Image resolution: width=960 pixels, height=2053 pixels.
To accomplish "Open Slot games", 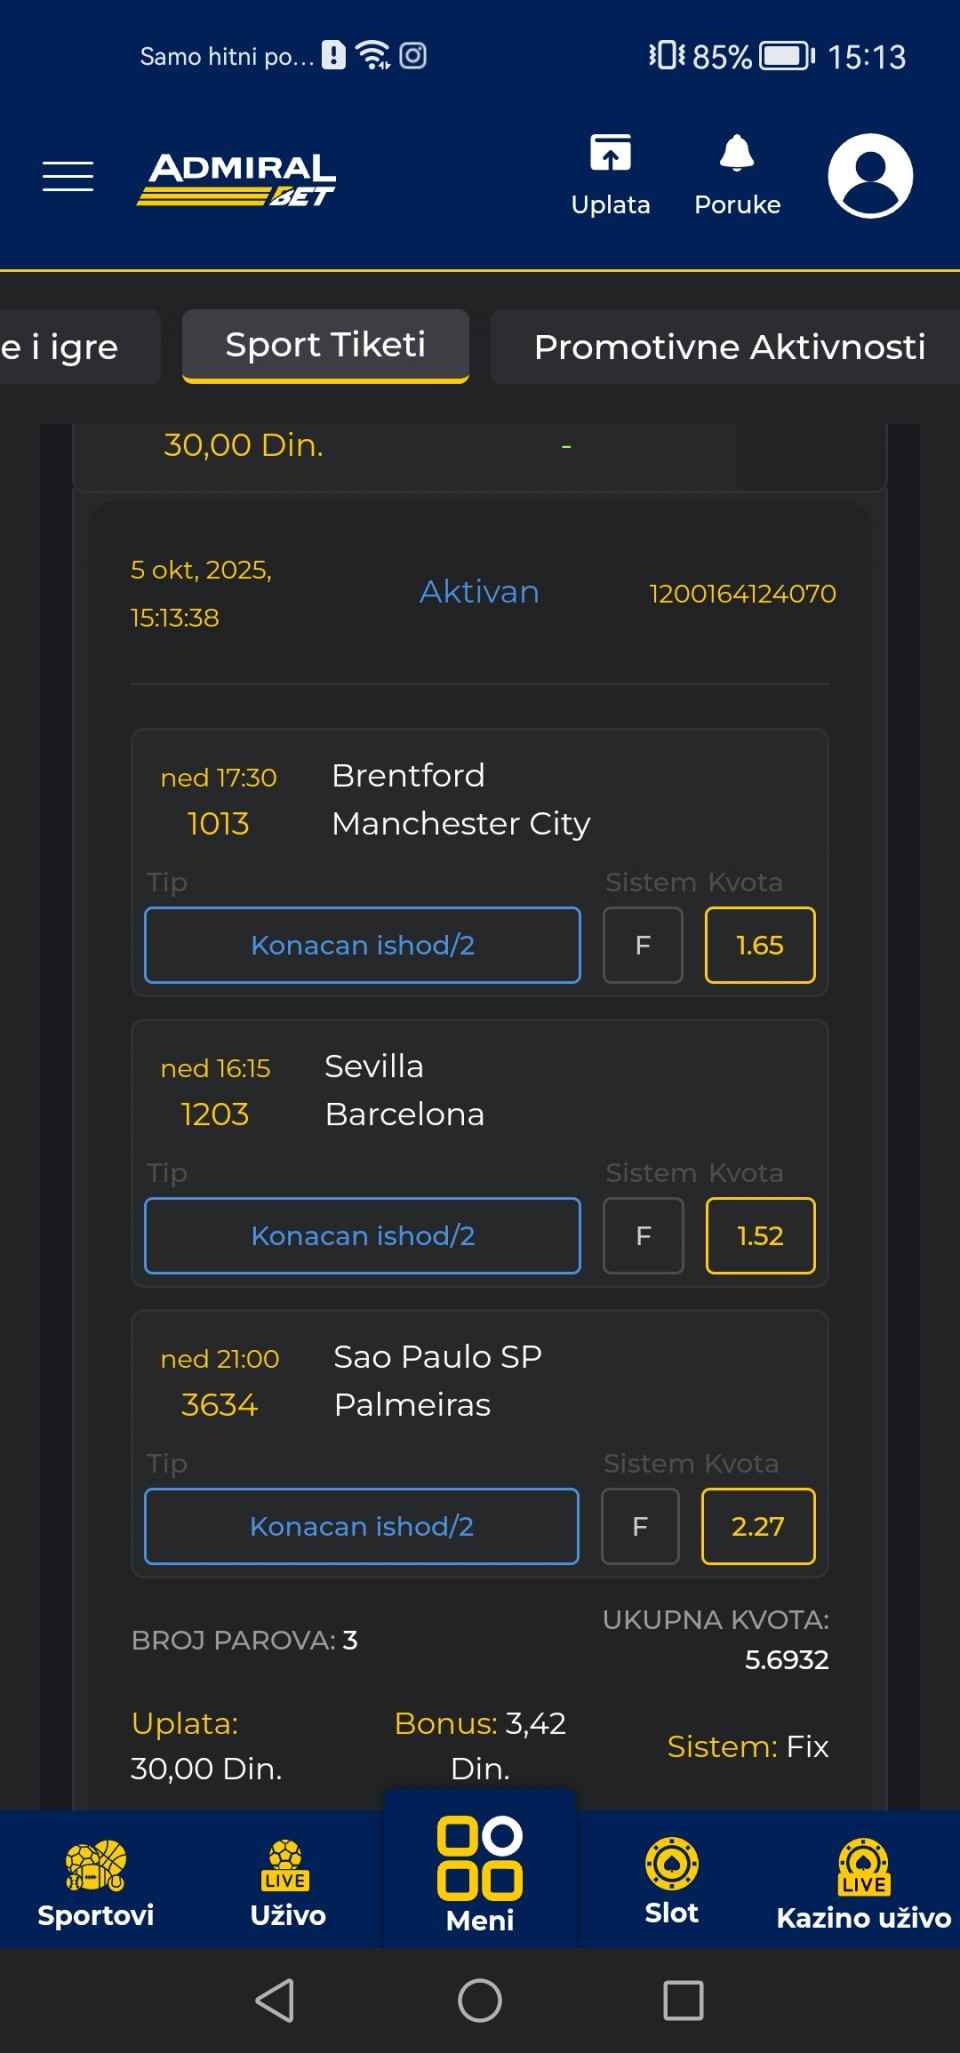I will click(672, 1880).
